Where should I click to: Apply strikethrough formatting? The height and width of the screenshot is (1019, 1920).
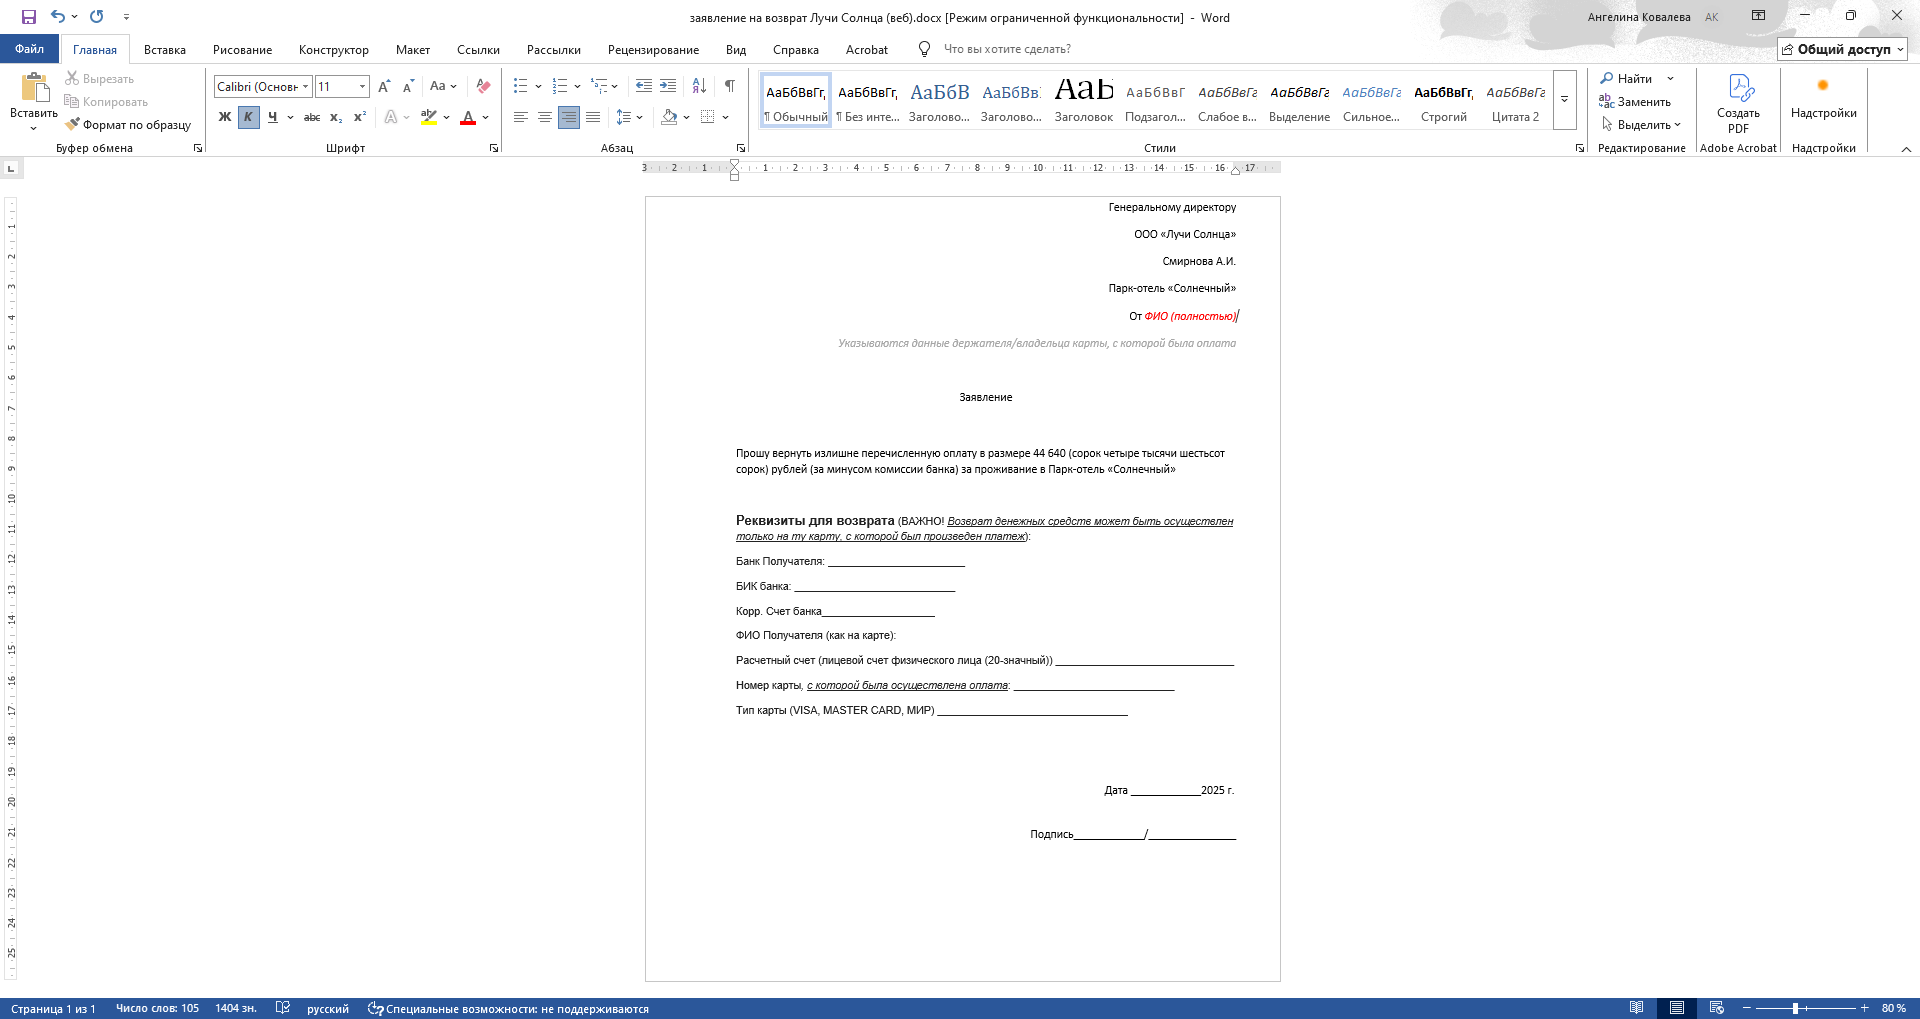[x=312, y=117]
